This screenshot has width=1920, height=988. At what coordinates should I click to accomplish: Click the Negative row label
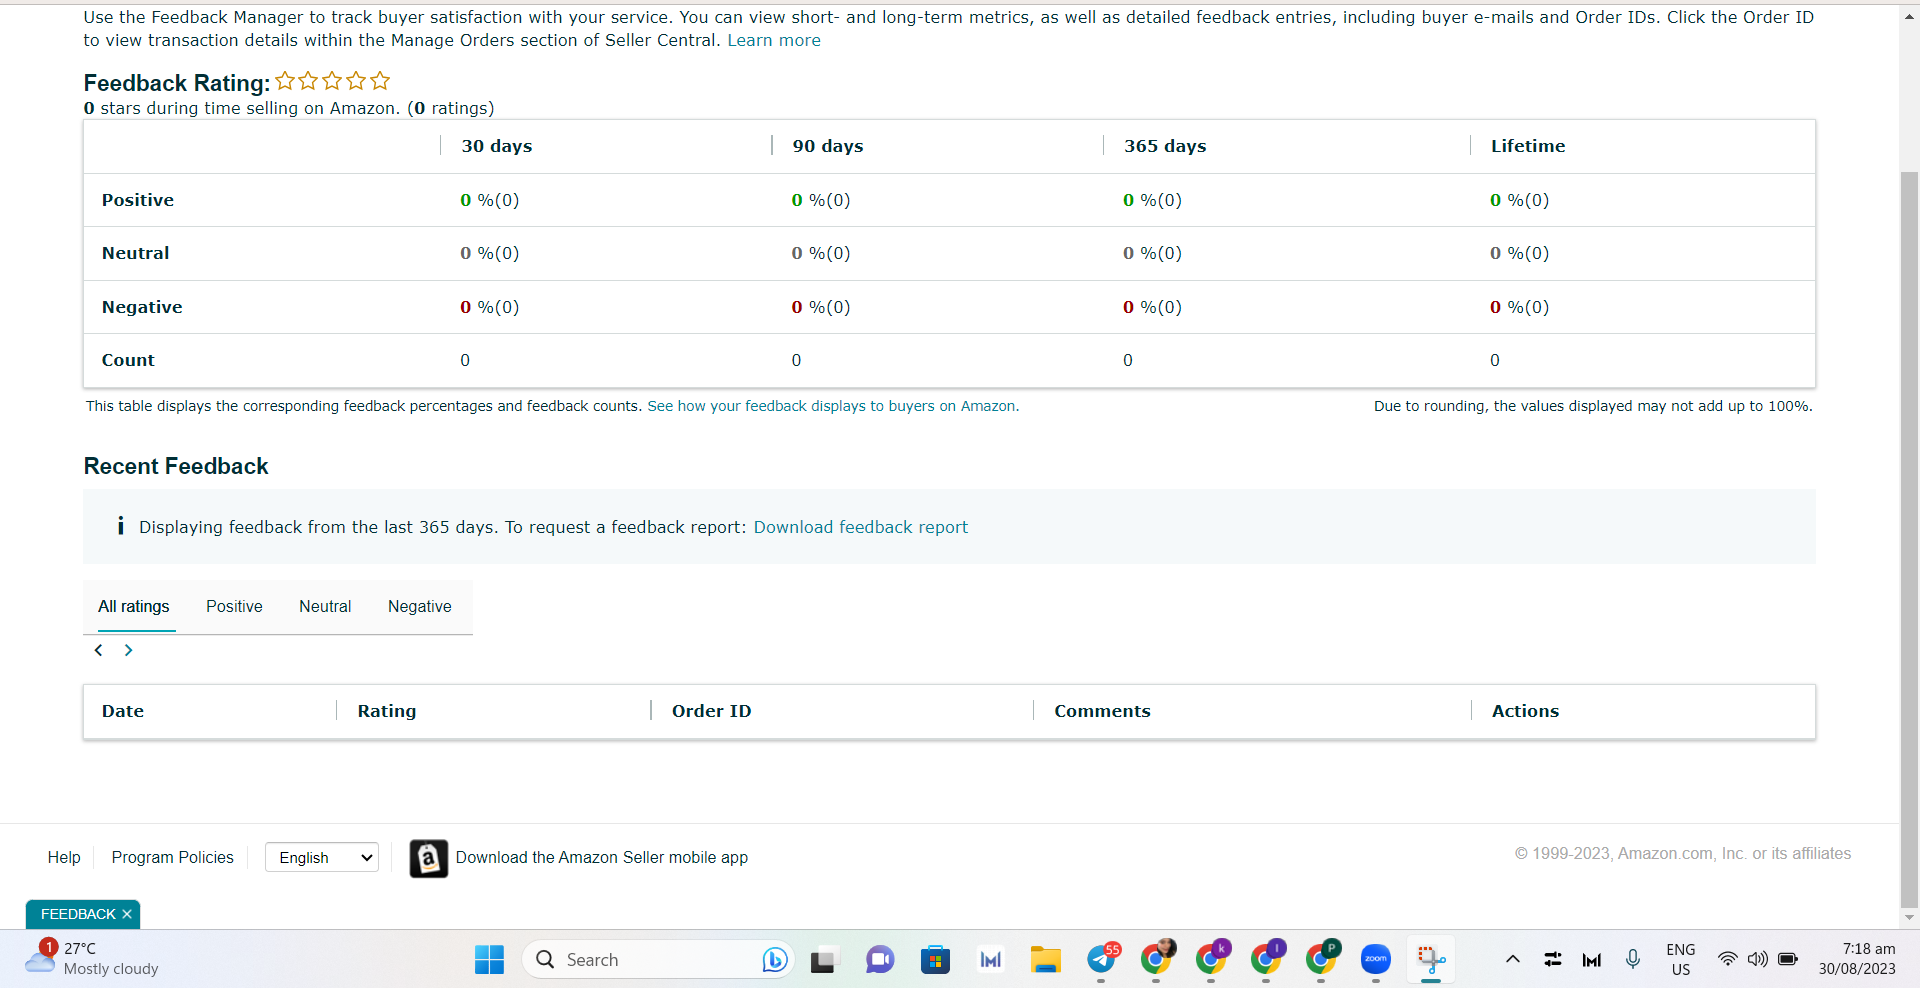click(x=142, y=307)
